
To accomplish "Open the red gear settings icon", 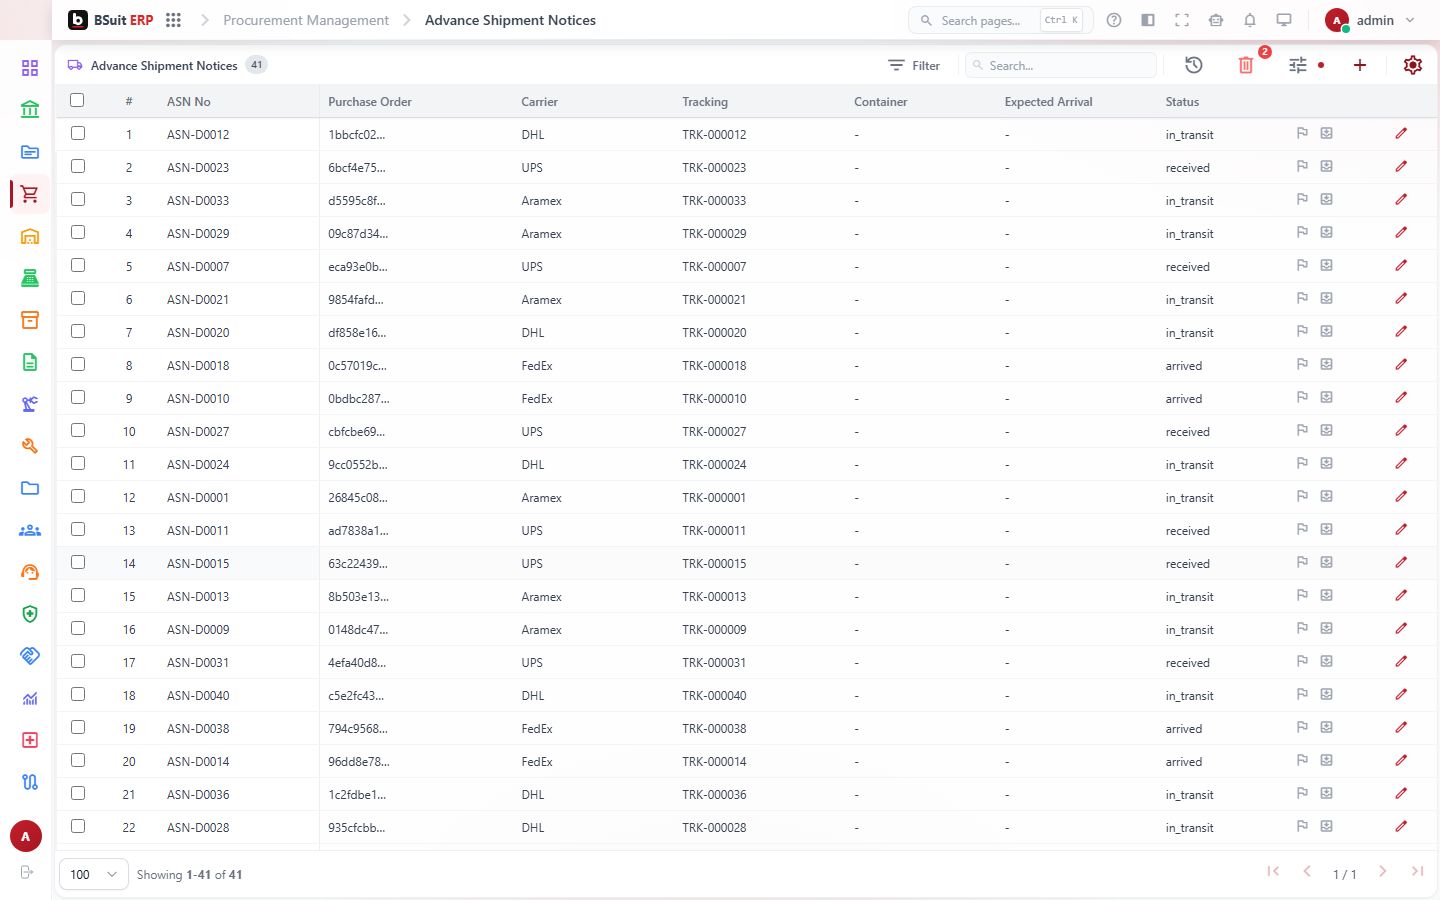I will pos(1413,65).
